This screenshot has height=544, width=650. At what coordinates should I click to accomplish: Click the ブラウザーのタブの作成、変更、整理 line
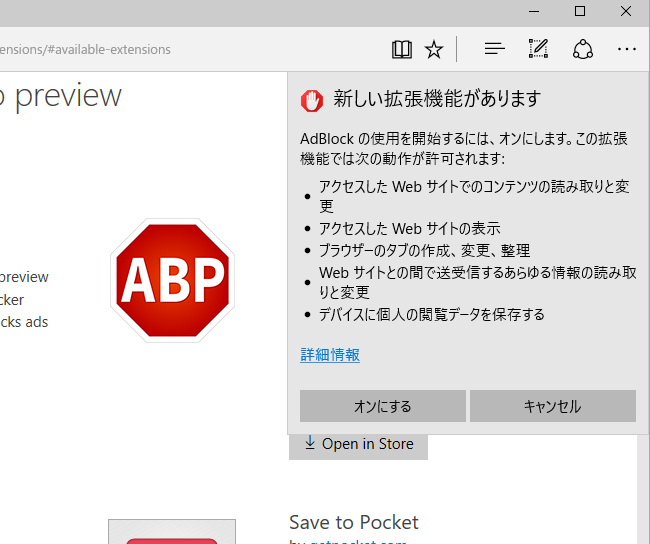(x=424, y=250)
